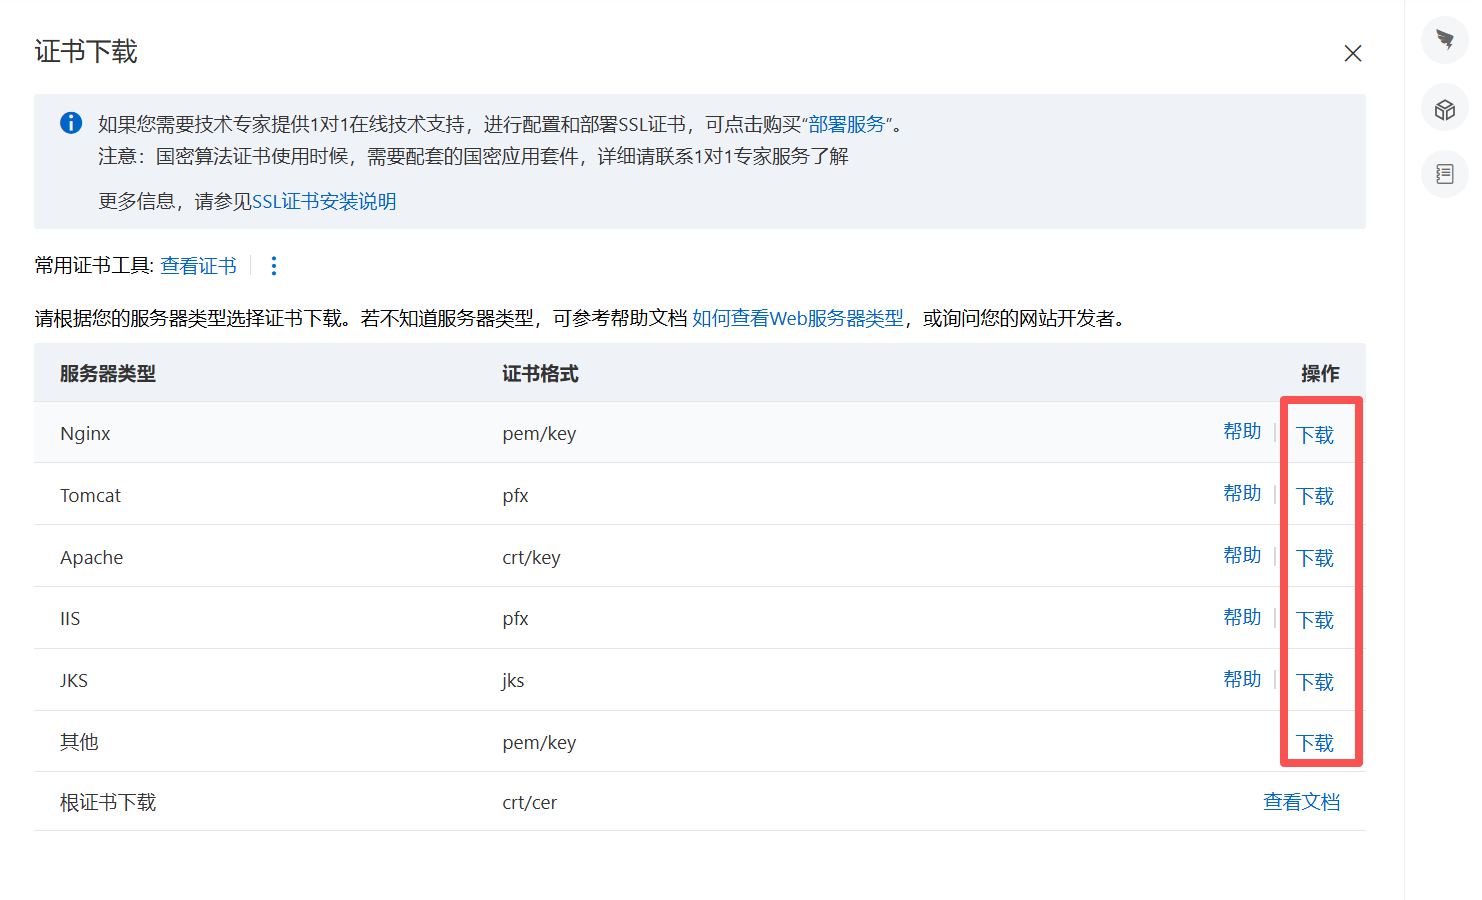This screenshot has height=900, width=1482.
Task: Download the IIS pfx certificate
Action: [1315, 620]
